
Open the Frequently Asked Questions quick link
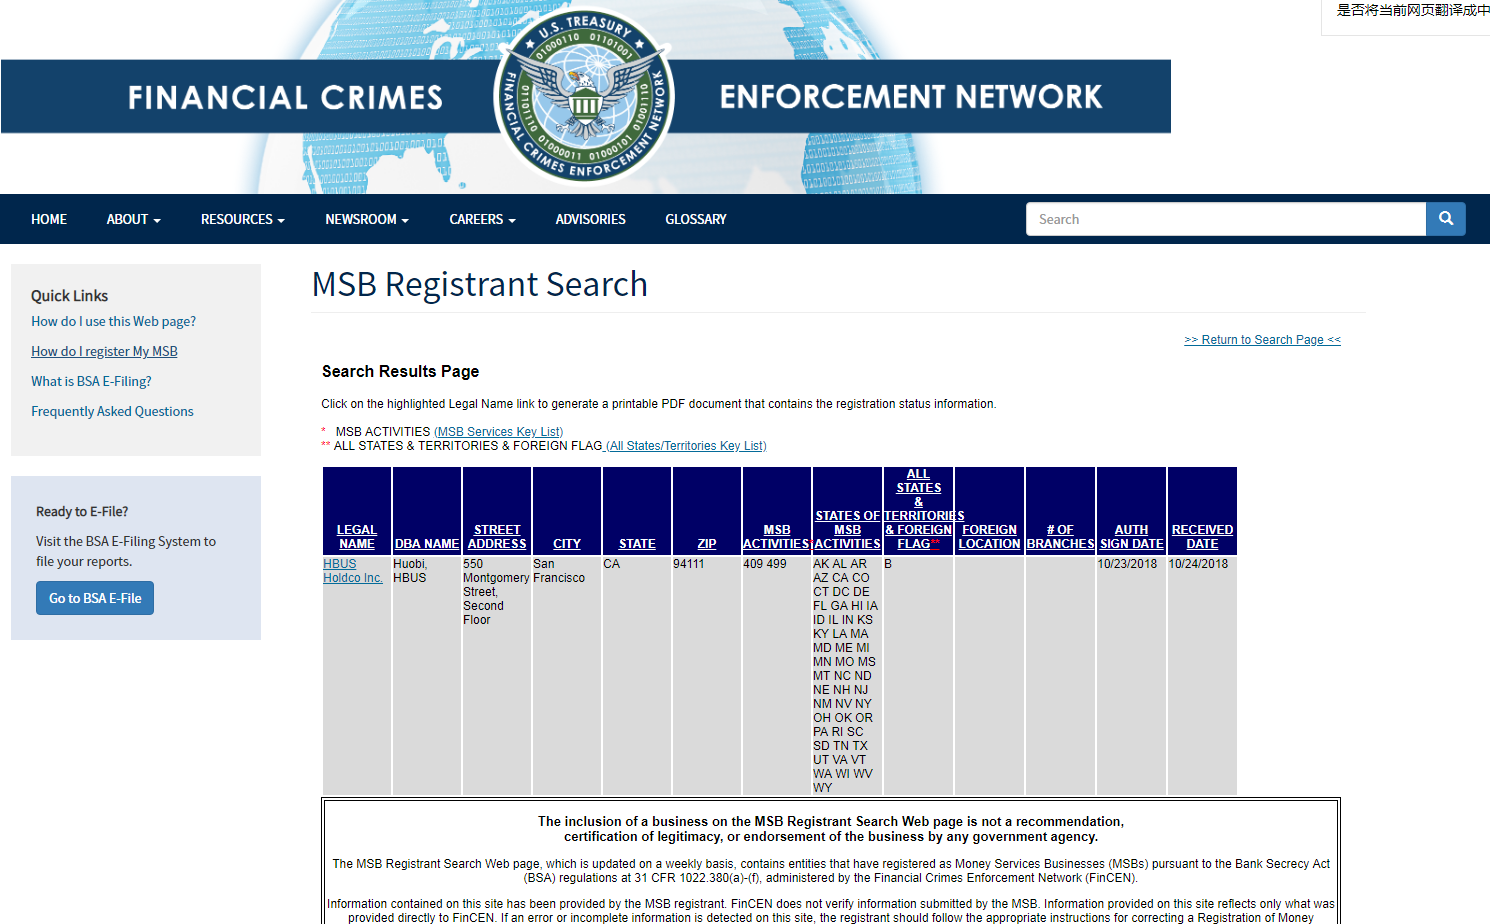point(112,411)
